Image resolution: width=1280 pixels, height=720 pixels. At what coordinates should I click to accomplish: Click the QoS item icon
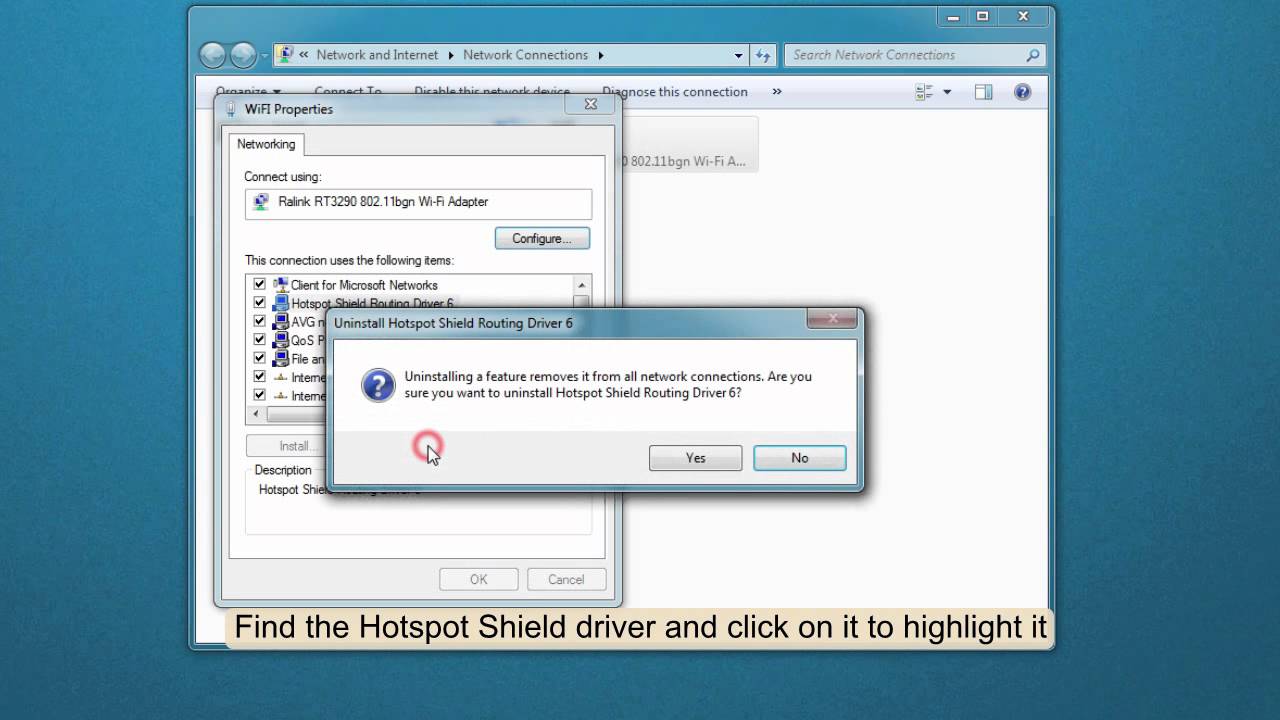pos(280,340)
